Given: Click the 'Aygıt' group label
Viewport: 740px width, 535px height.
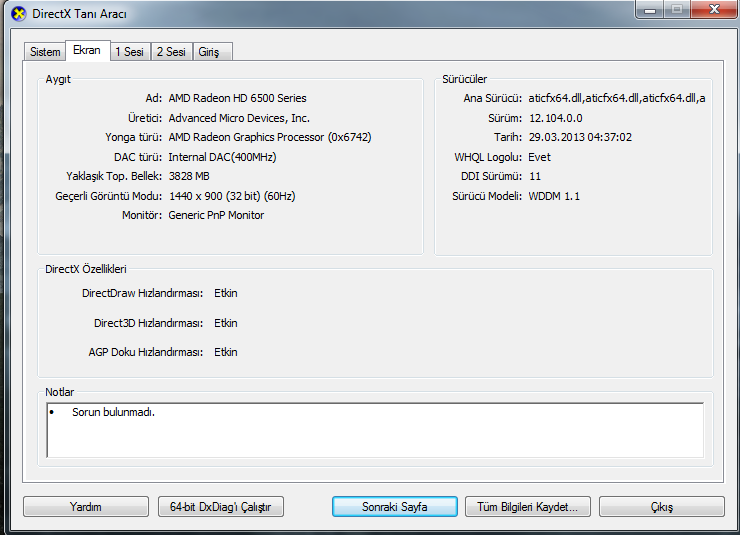Looking at the screenshot, I should [x=58, y=79].
